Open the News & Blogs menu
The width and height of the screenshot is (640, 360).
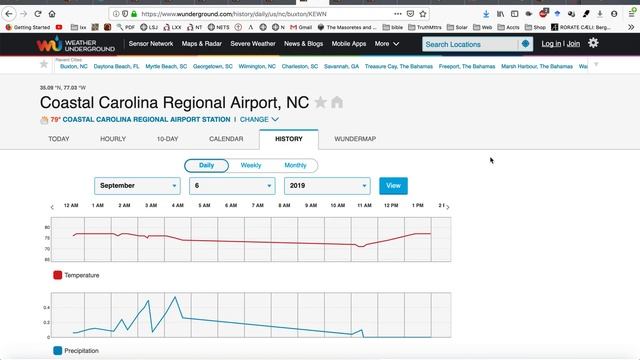point(303,44)
